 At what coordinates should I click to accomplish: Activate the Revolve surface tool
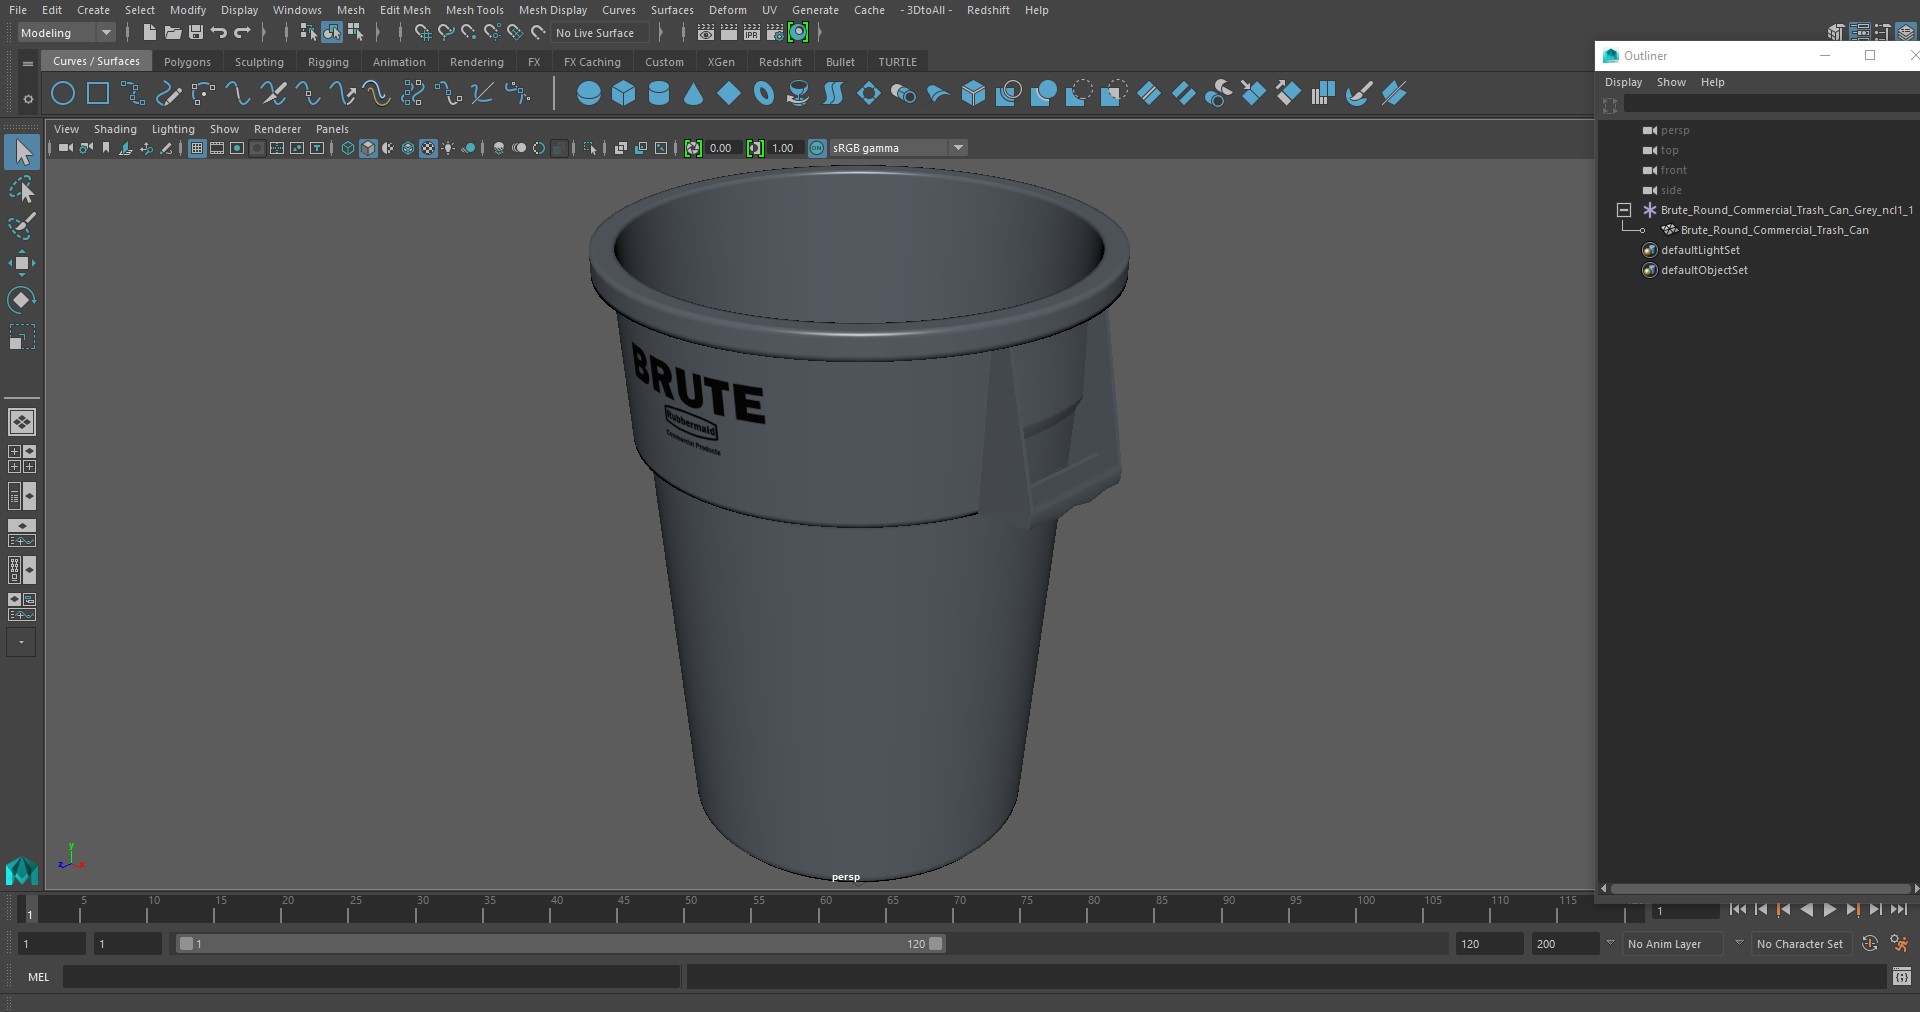click(798, 94)
